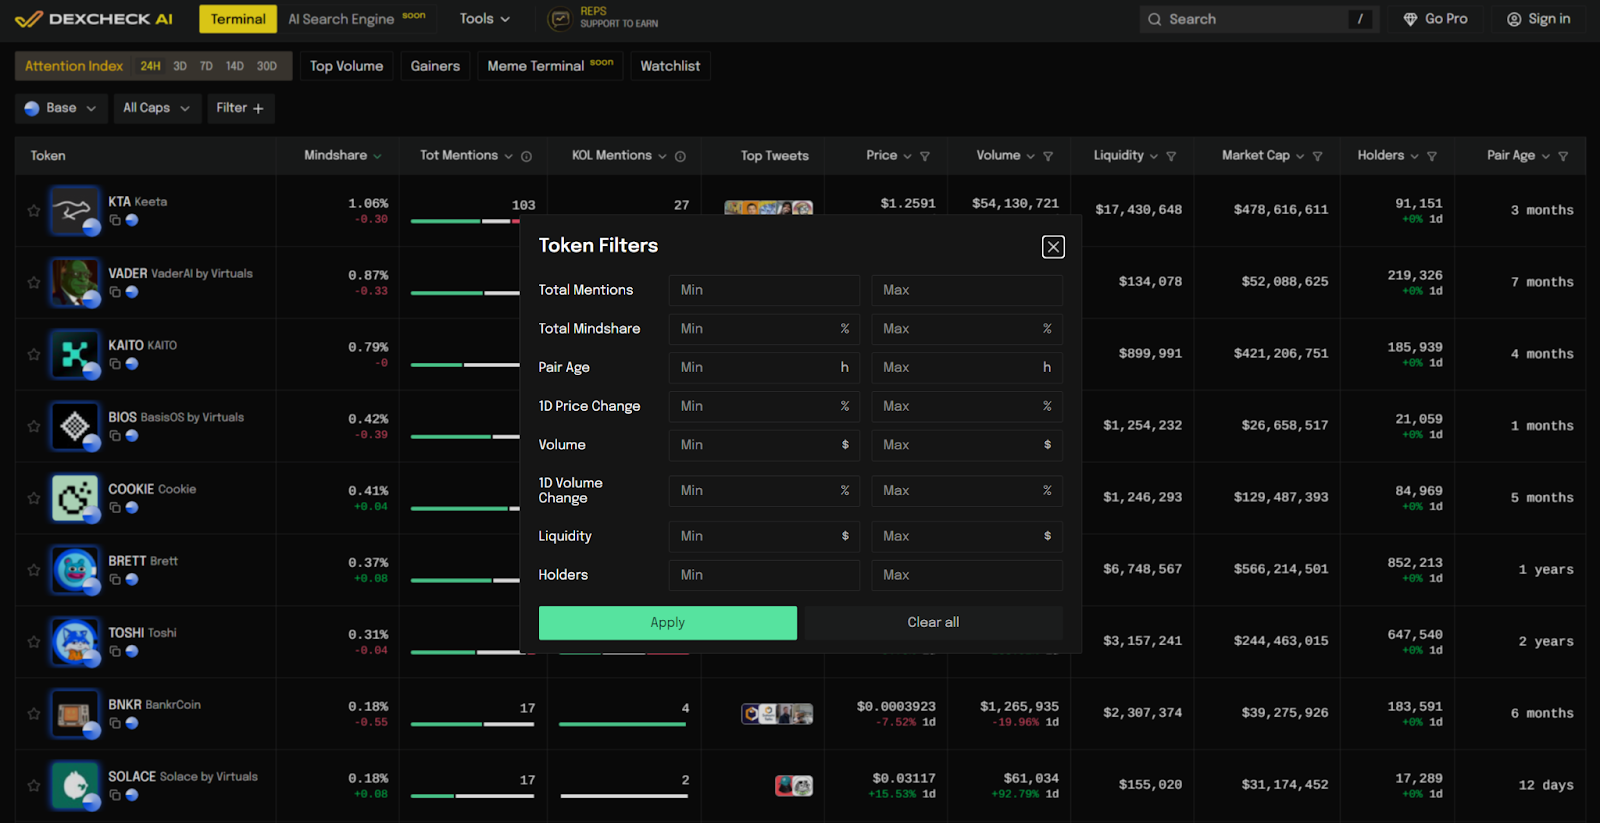This screenshot has height=823, width=1600.
Task: Star the KTA Keeta token
Action: pos(34,211)
